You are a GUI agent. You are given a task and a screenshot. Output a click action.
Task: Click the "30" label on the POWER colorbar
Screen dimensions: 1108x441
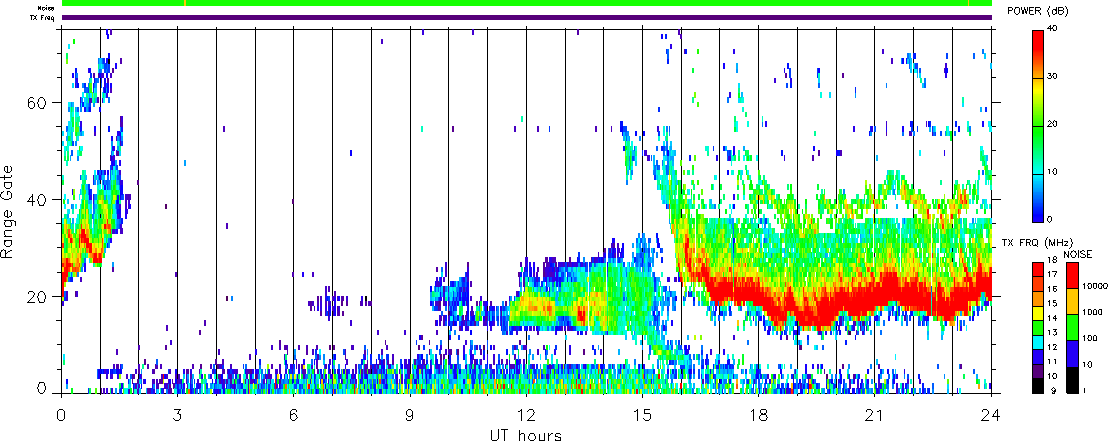pyautogui.click(x=1054, y=76)
